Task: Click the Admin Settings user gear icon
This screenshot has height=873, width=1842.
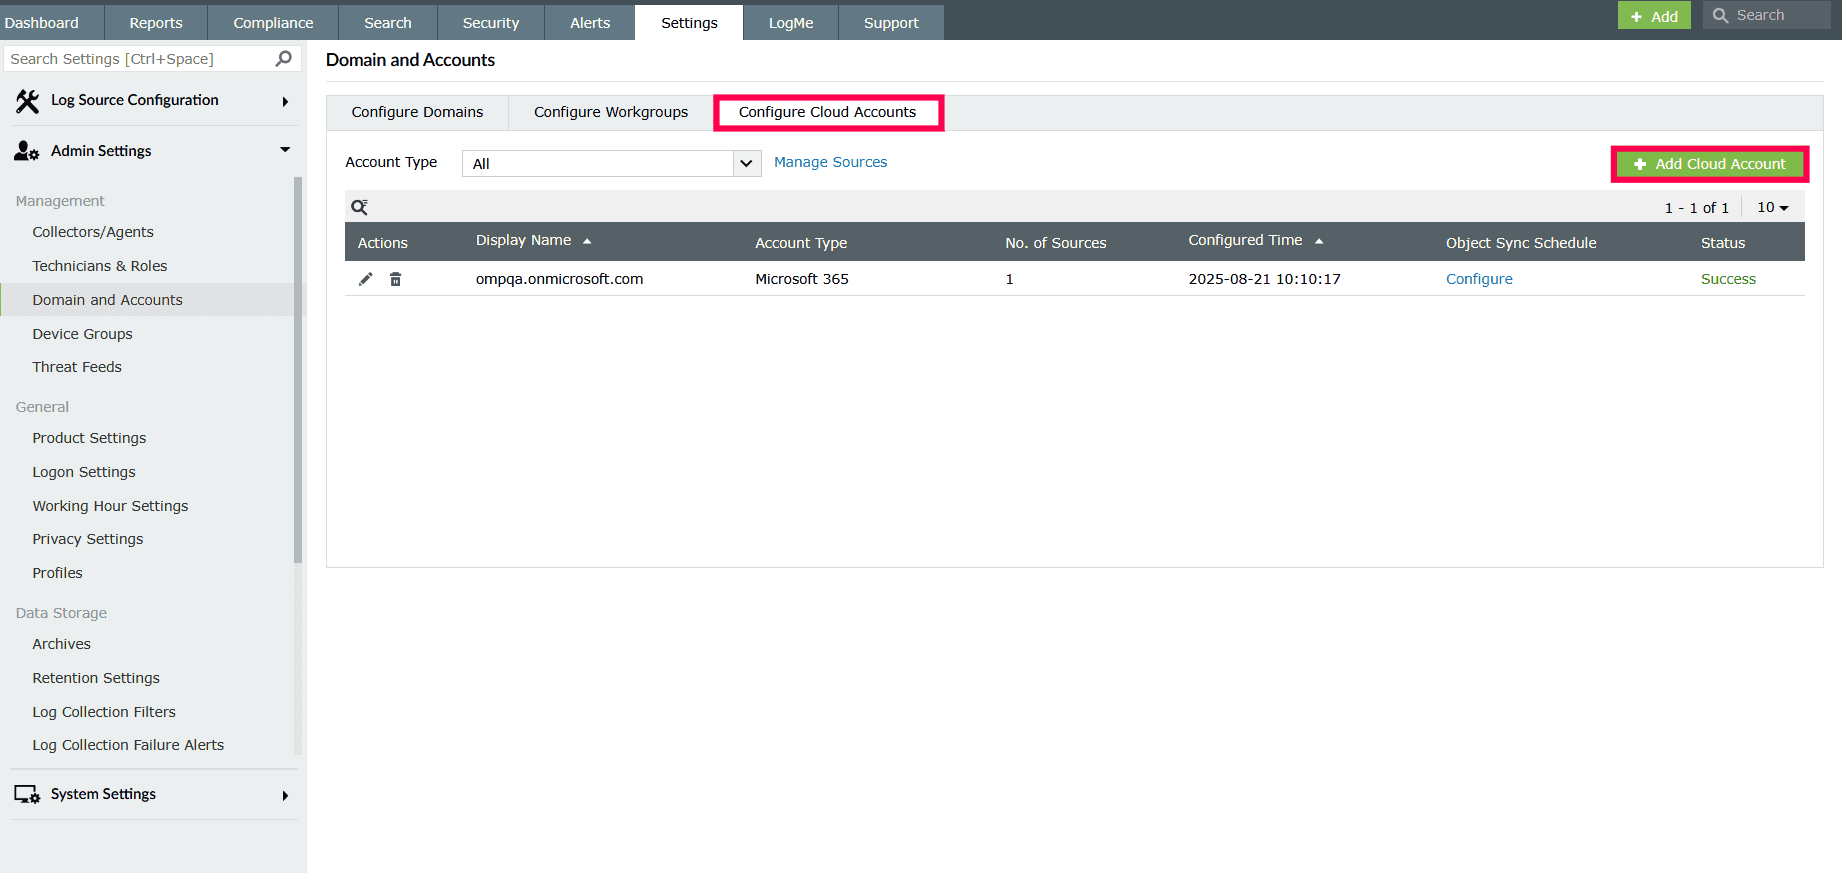Action: click(x=27, y=151)
